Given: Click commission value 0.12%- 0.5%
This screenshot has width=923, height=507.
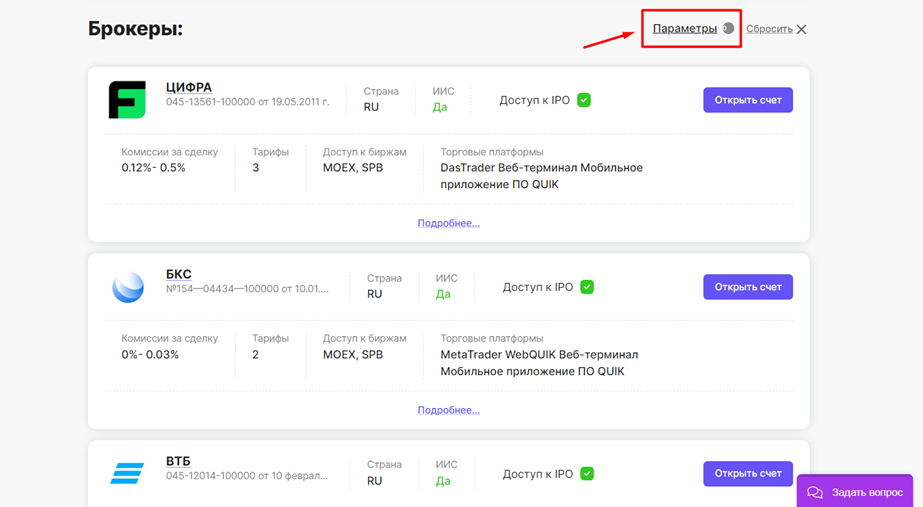Looking at the screenshot, I should pos(153,168).
